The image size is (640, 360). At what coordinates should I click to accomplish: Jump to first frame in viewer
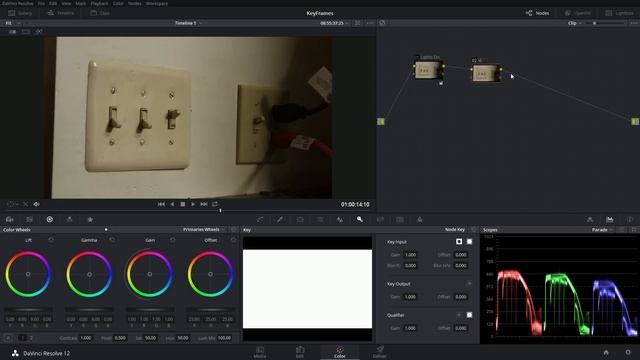point(161,204)
